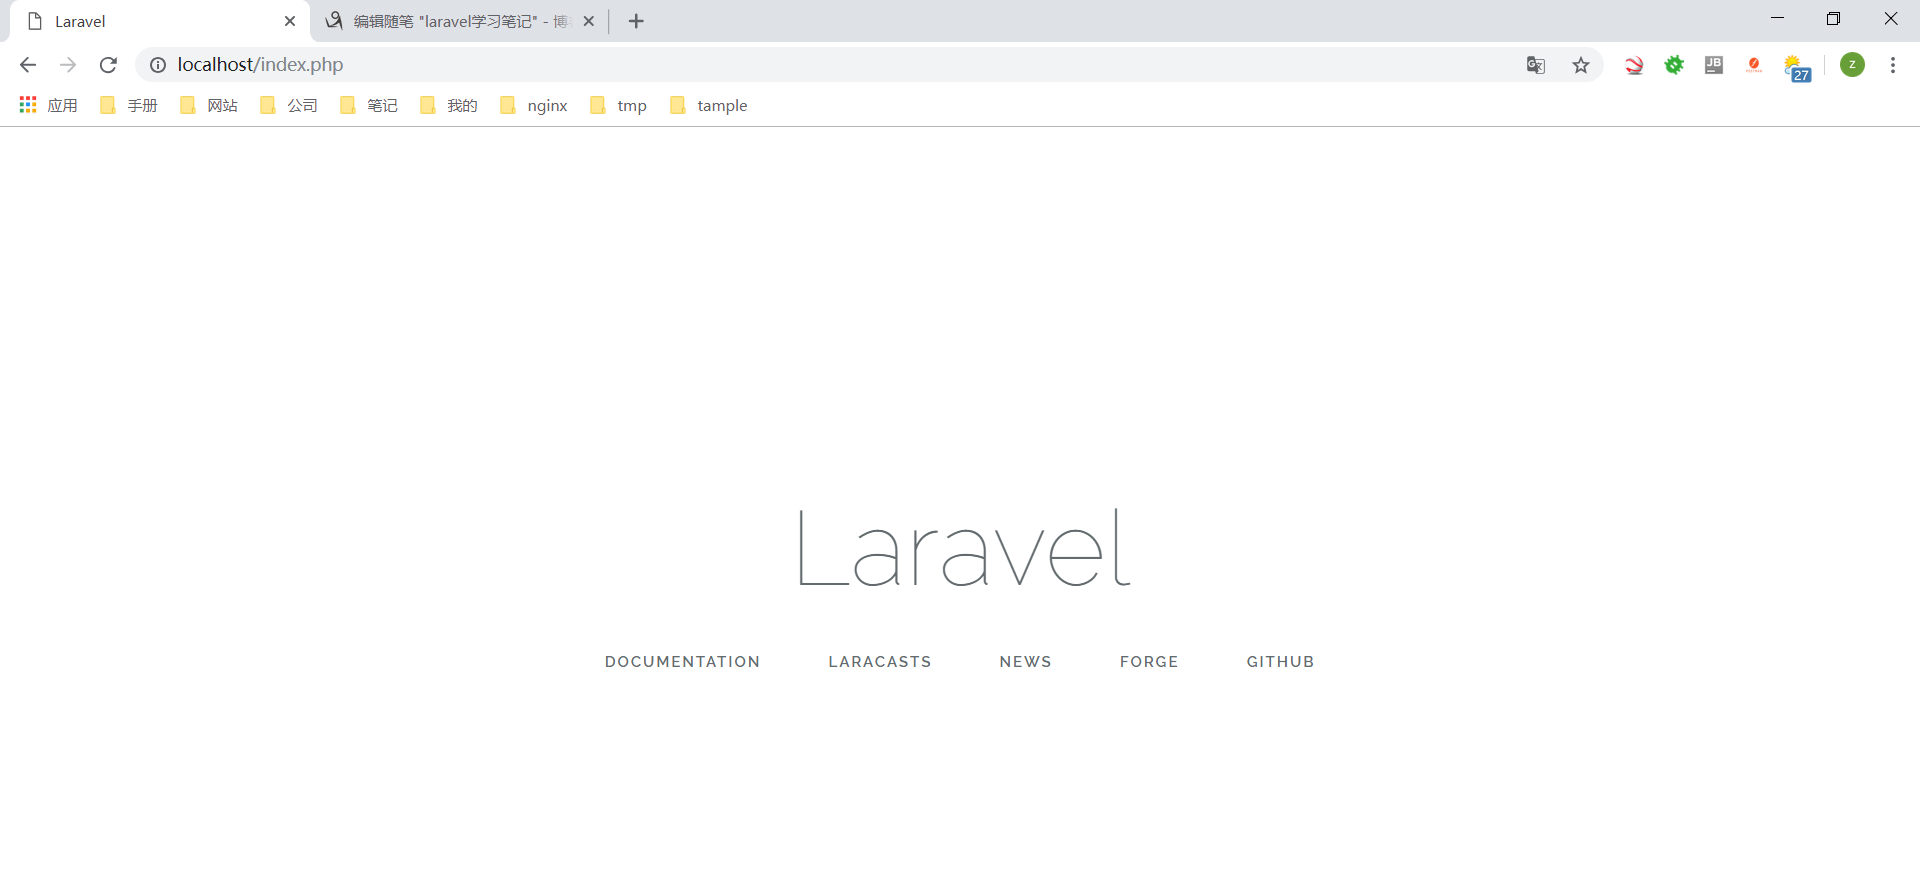Close the Laravel tab
The height and width of the screenshot is (871, 1920).
[x=290, y=21]
